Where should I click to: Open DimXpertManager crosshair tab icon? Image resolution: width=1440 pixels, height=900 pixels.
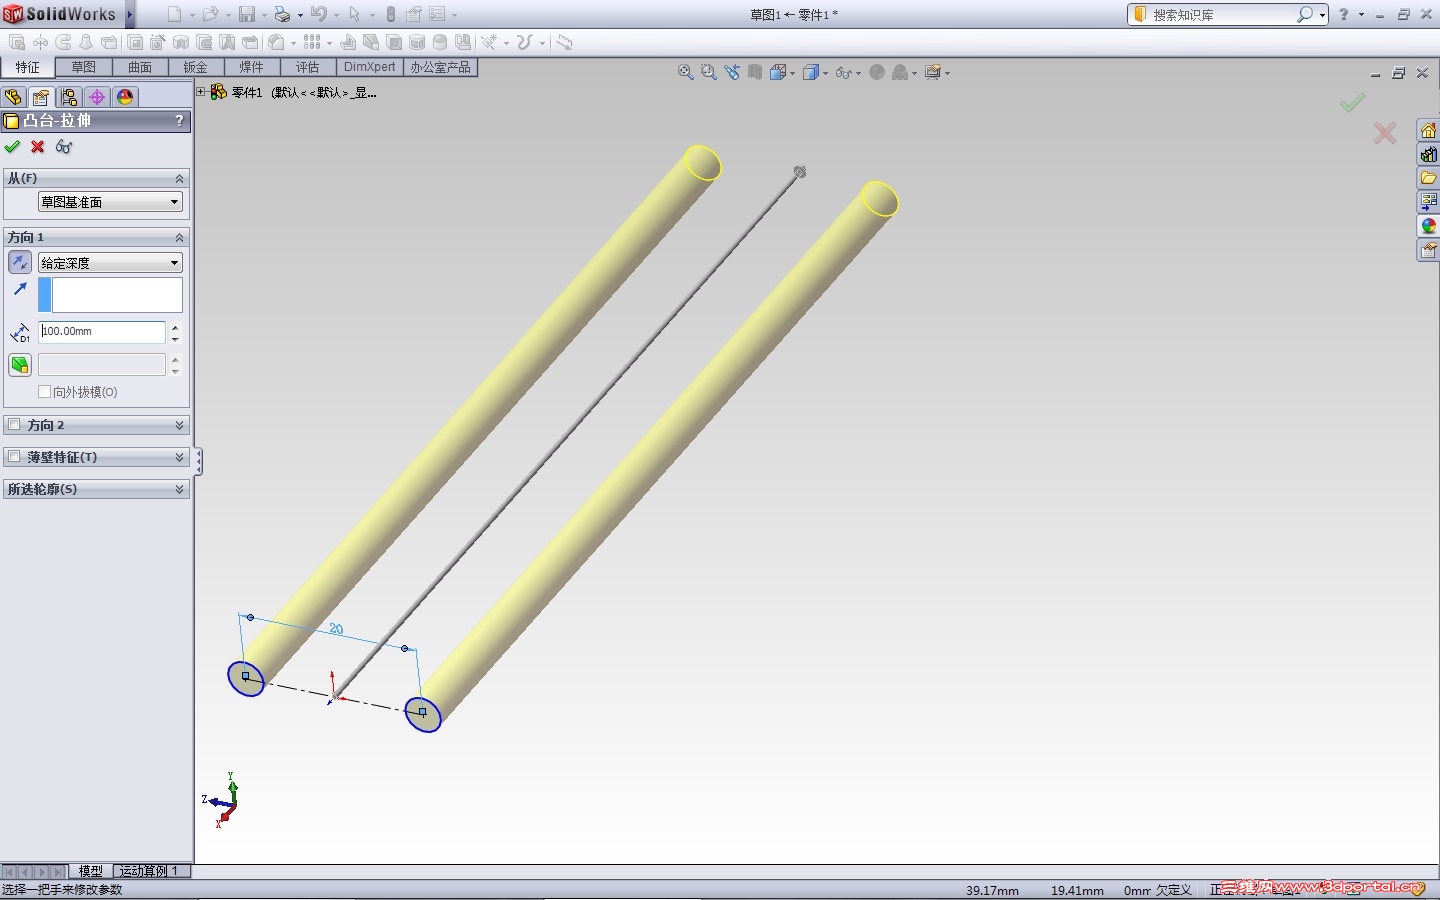point(96,97)
